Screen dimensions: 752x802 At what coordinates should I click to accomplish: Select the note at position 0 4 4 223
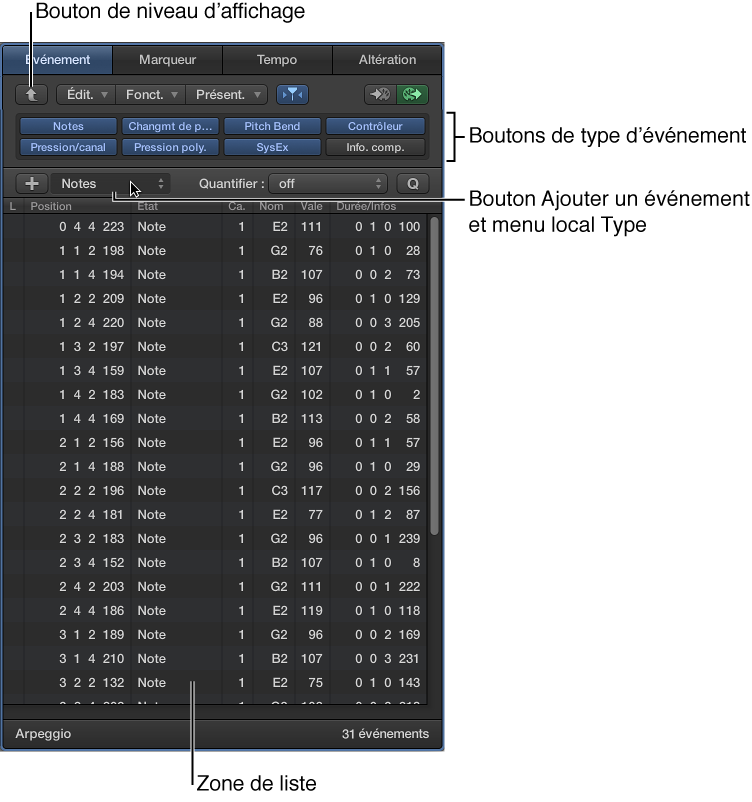(215, 227)
